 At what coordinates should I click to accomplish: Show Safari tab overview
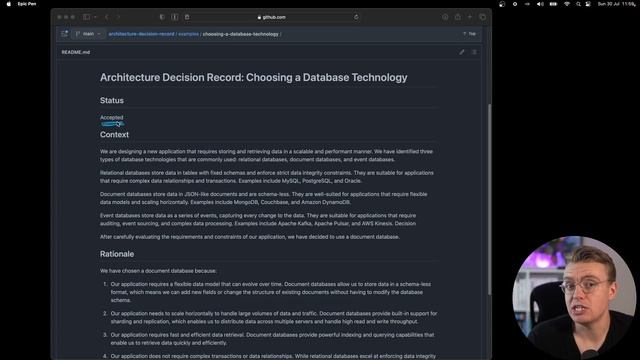482,17
